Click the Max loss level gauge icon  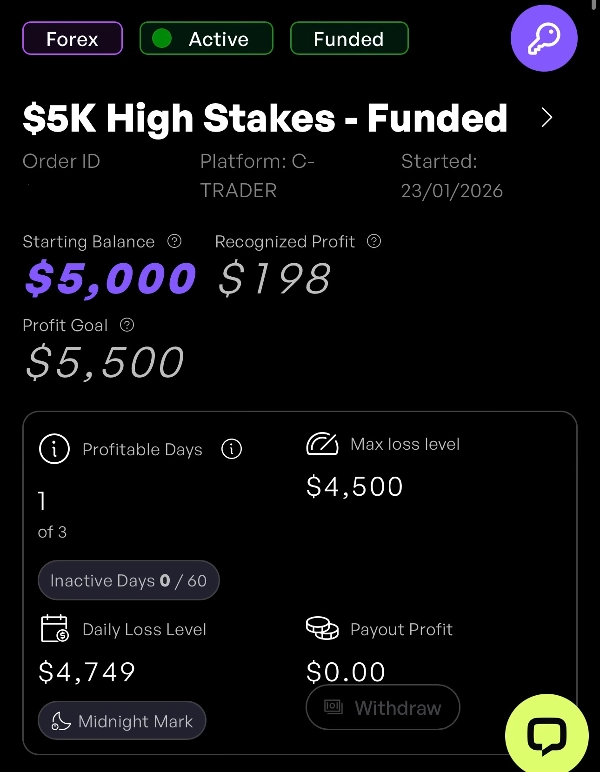(322, 444)
